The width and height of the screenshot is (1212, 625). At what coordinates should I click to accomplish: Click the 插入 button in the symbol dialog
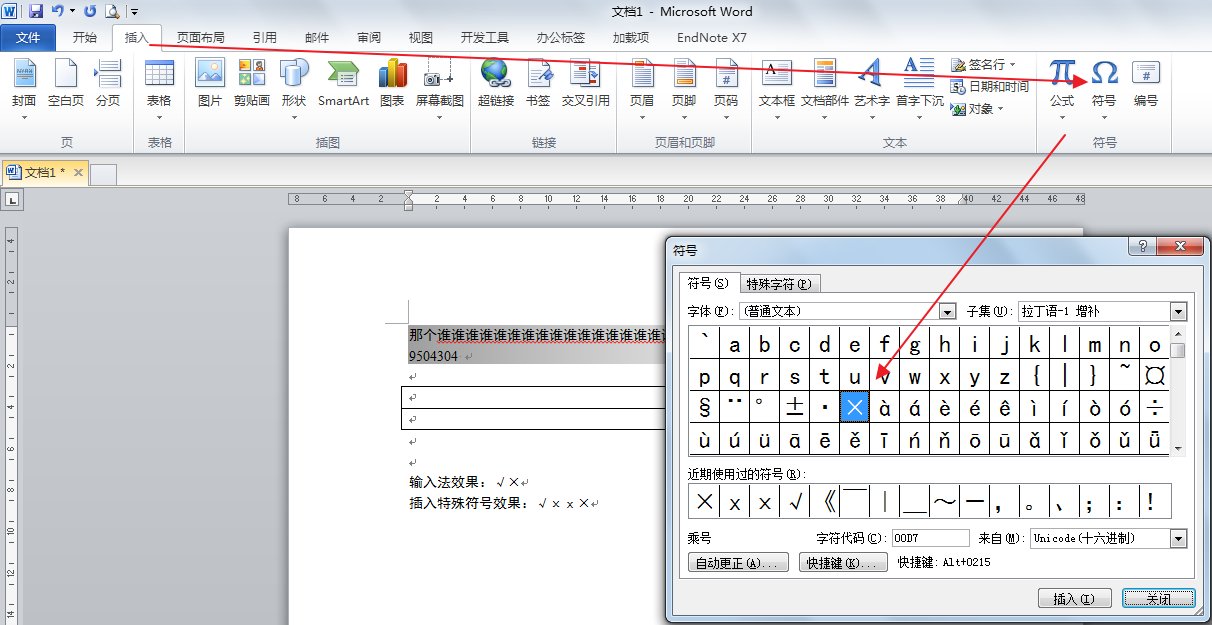(x=1074, y=597)
